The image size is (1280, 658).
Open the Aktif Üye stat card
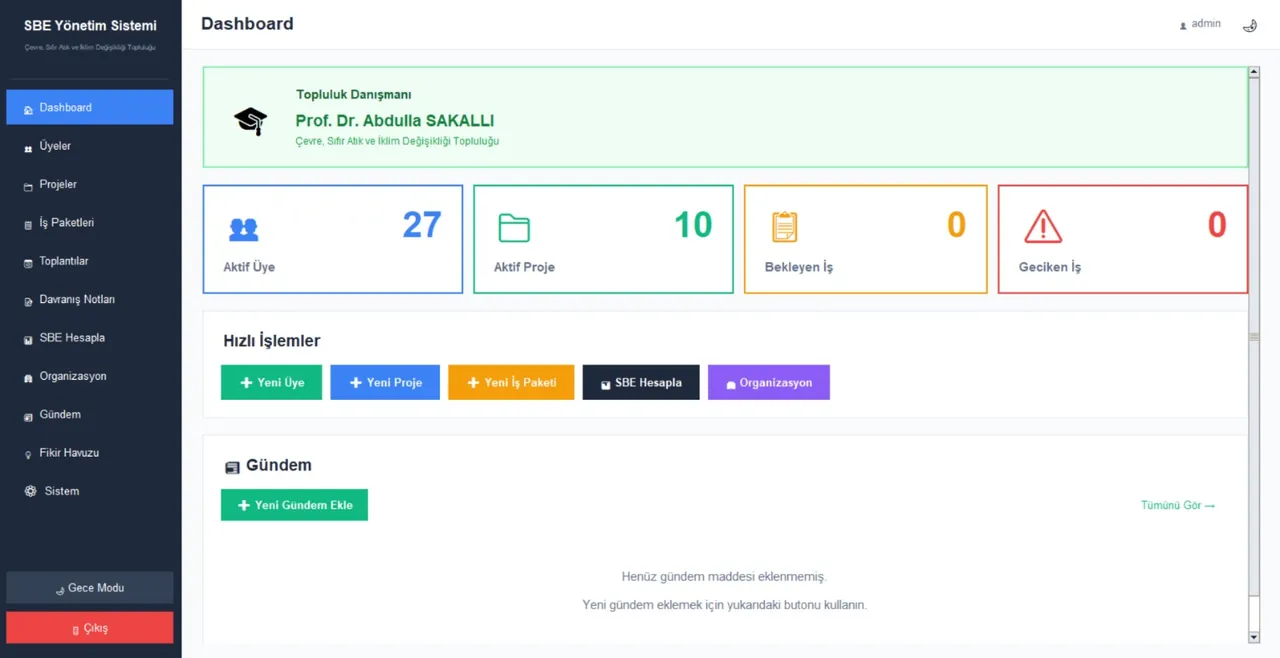pyautogui.click(x=333, y=239)
